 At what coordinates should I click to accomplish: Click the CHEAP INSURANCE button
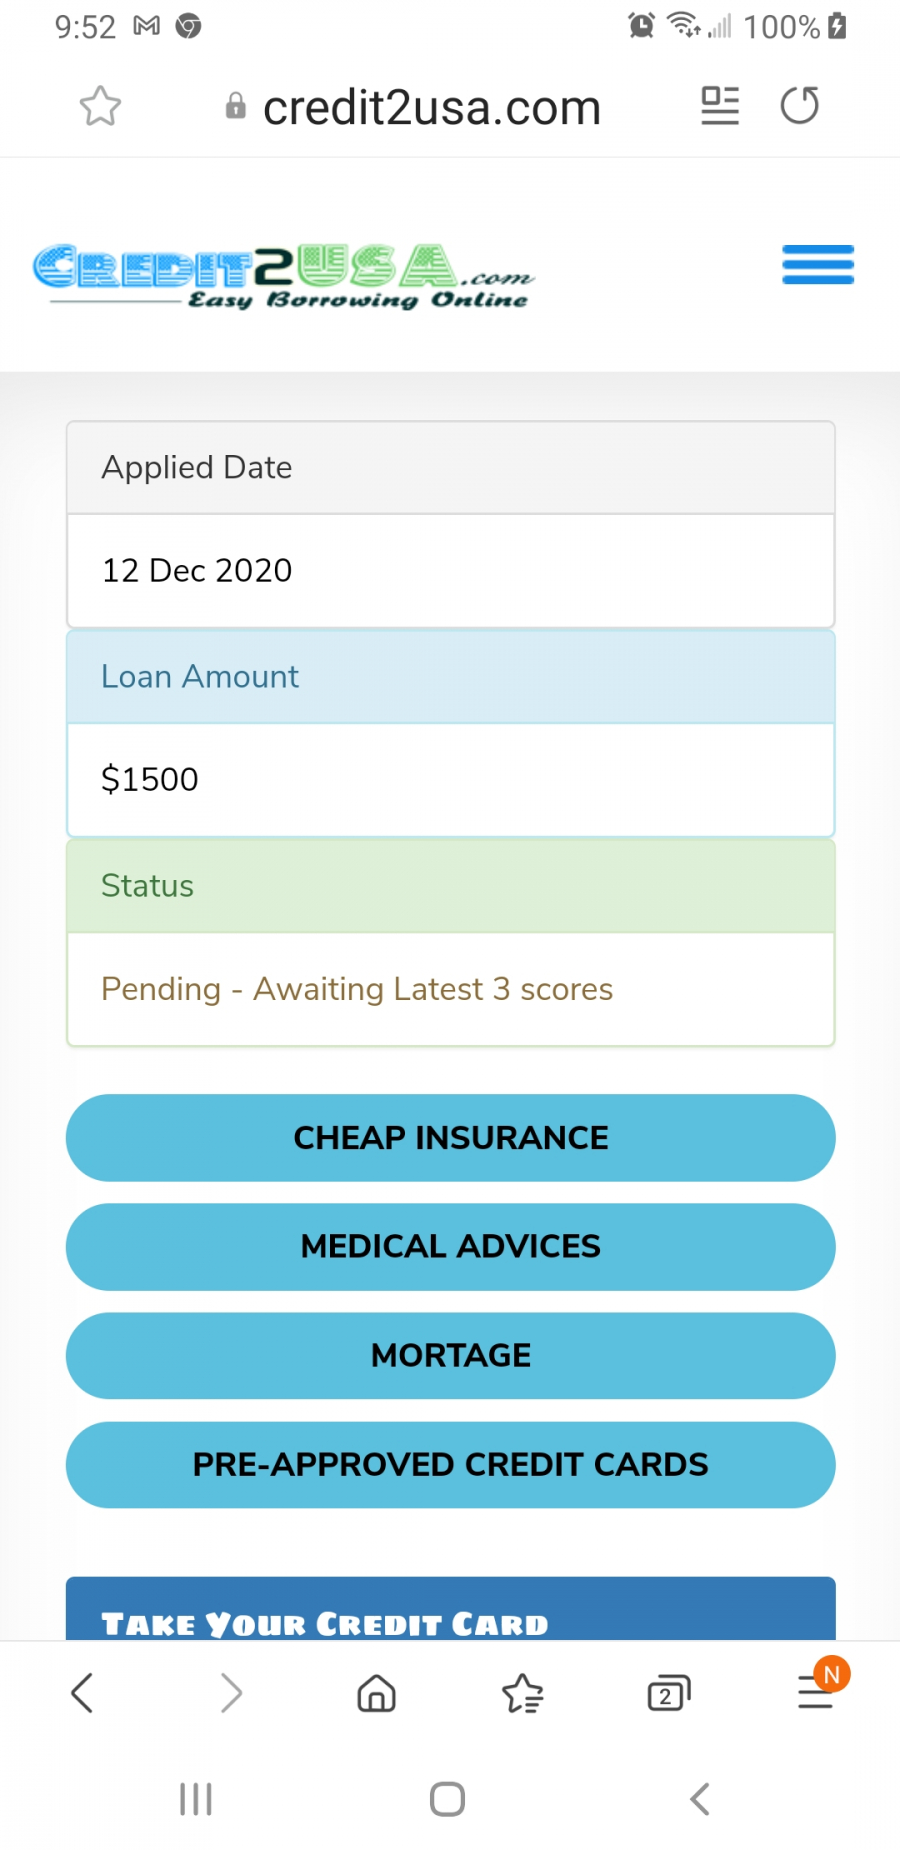point(450,1138)
